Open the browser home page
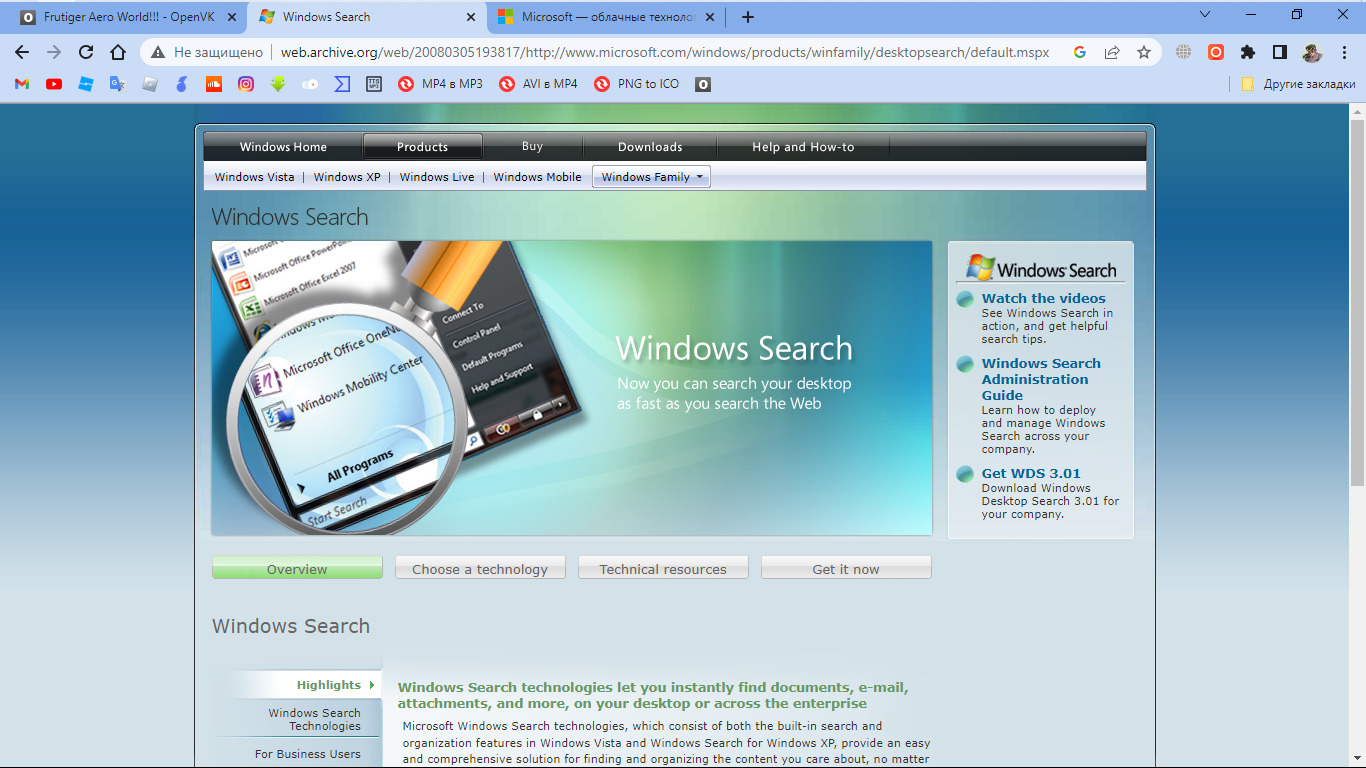Viewport: 1366px width, 768px height. pyautogui.click(x=118, y=52)
